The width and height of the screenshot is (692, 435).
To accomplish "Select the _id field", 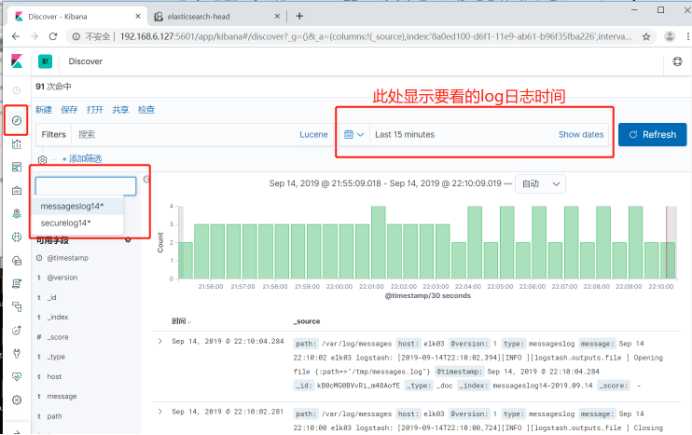I will (52, 297).
